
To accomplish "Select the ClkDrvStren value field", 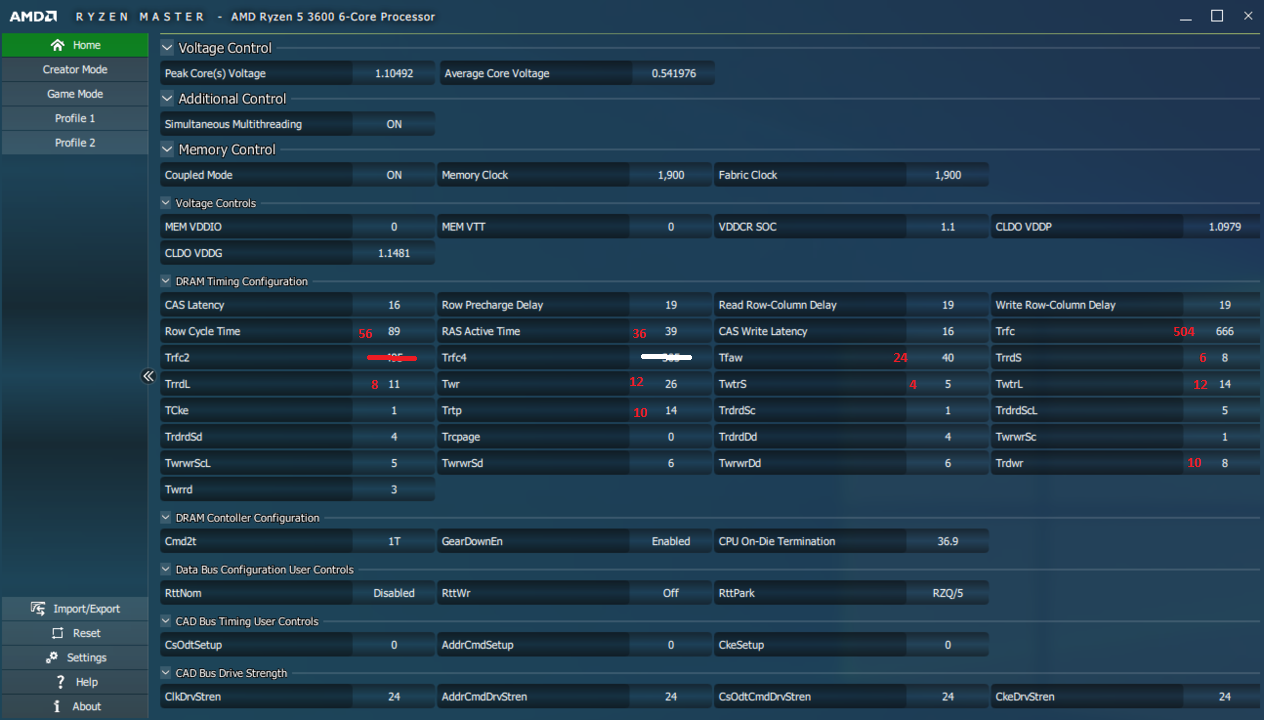I will point(394,697).
